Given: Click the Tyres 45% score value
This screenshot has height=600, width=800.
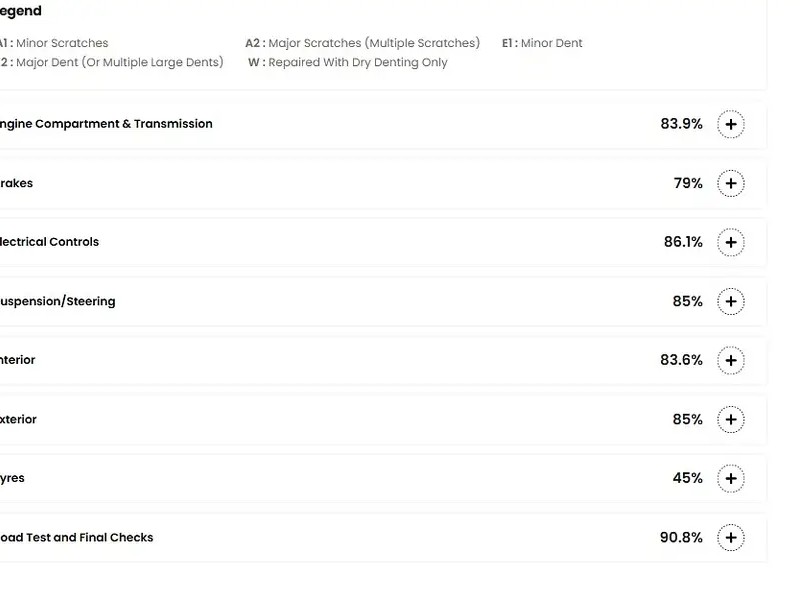Looking at the screenshot, I should pyautogui.click(x=687, y=478).
